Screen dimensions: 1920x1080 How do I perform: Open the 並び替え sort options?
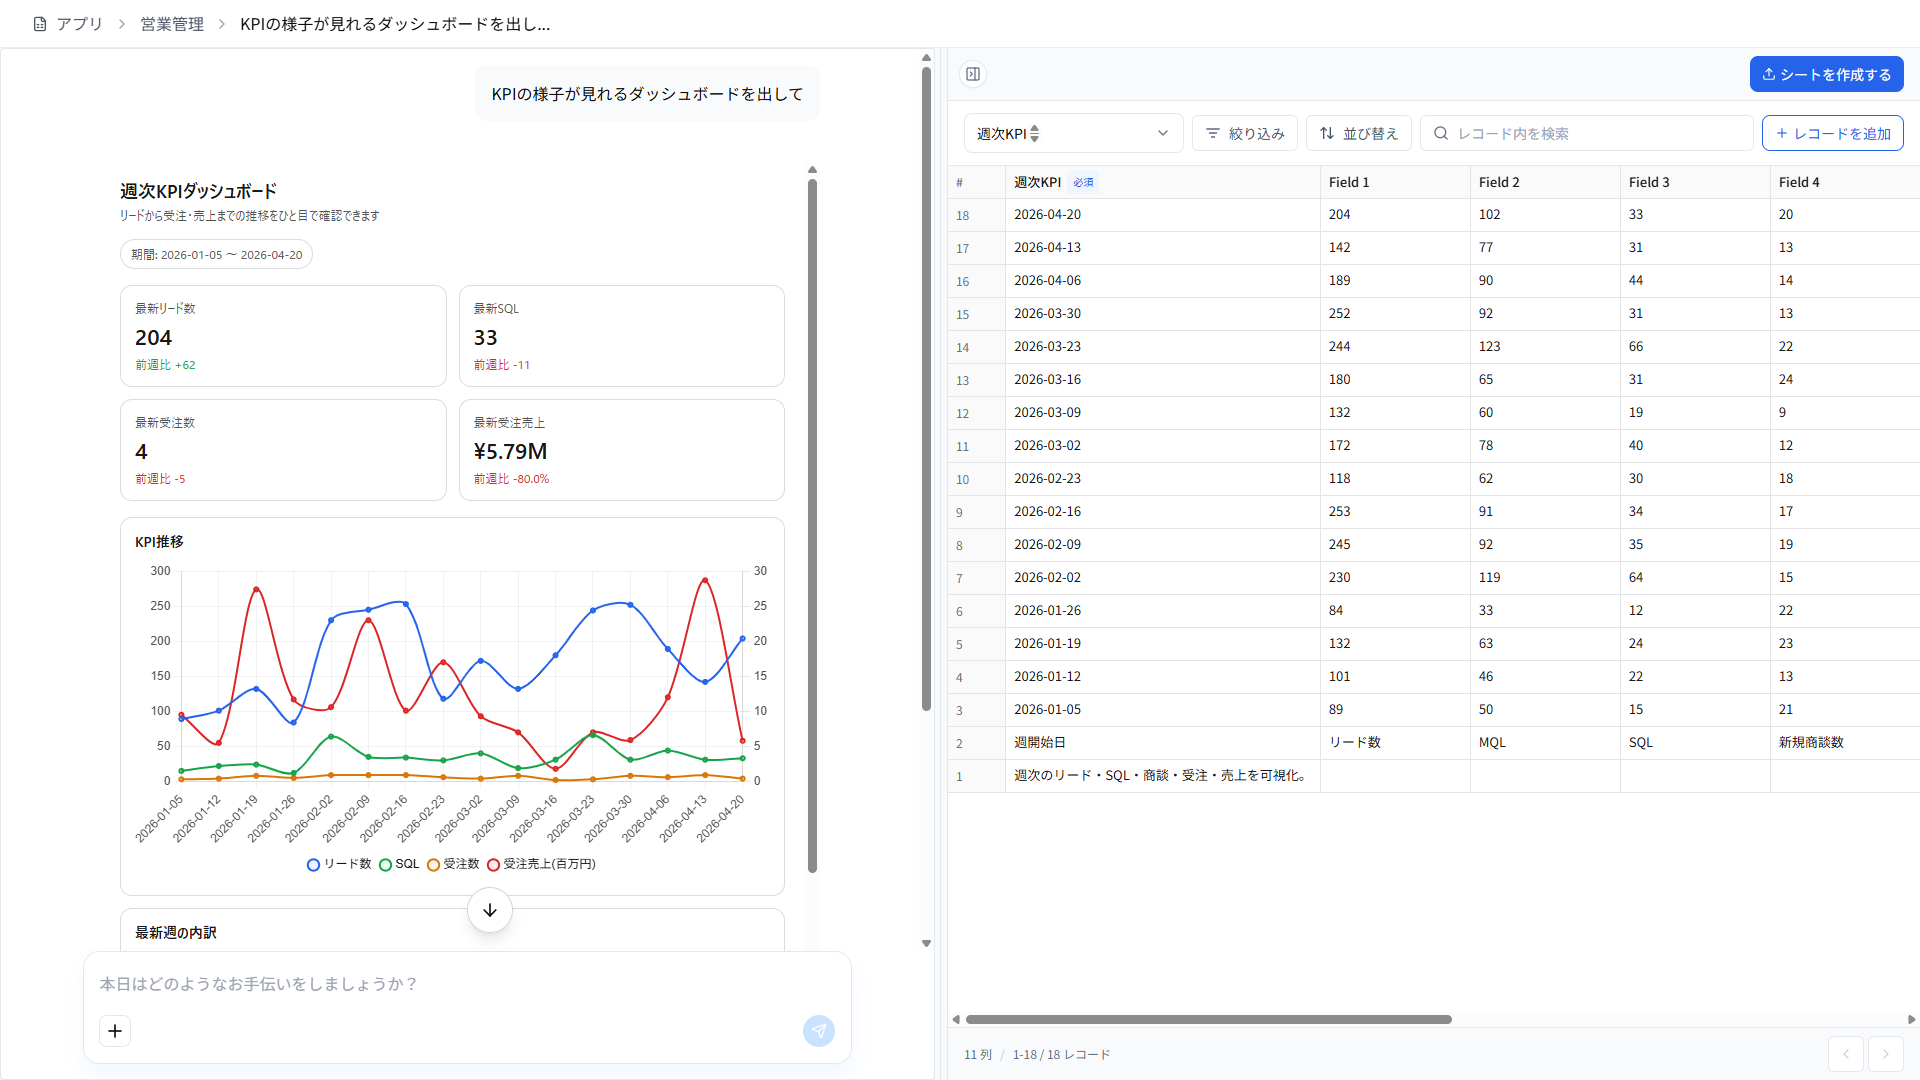coord(1358,133)
